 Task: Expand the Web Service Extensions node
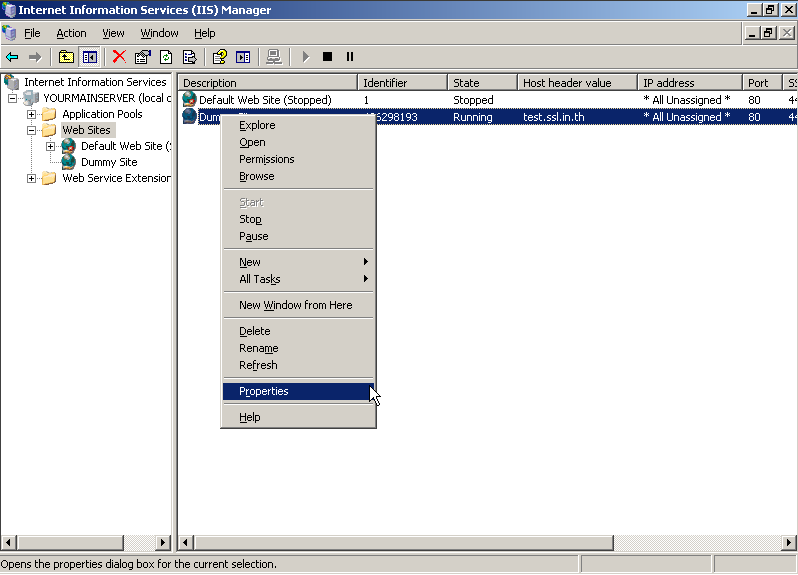(x=32, y=178)
